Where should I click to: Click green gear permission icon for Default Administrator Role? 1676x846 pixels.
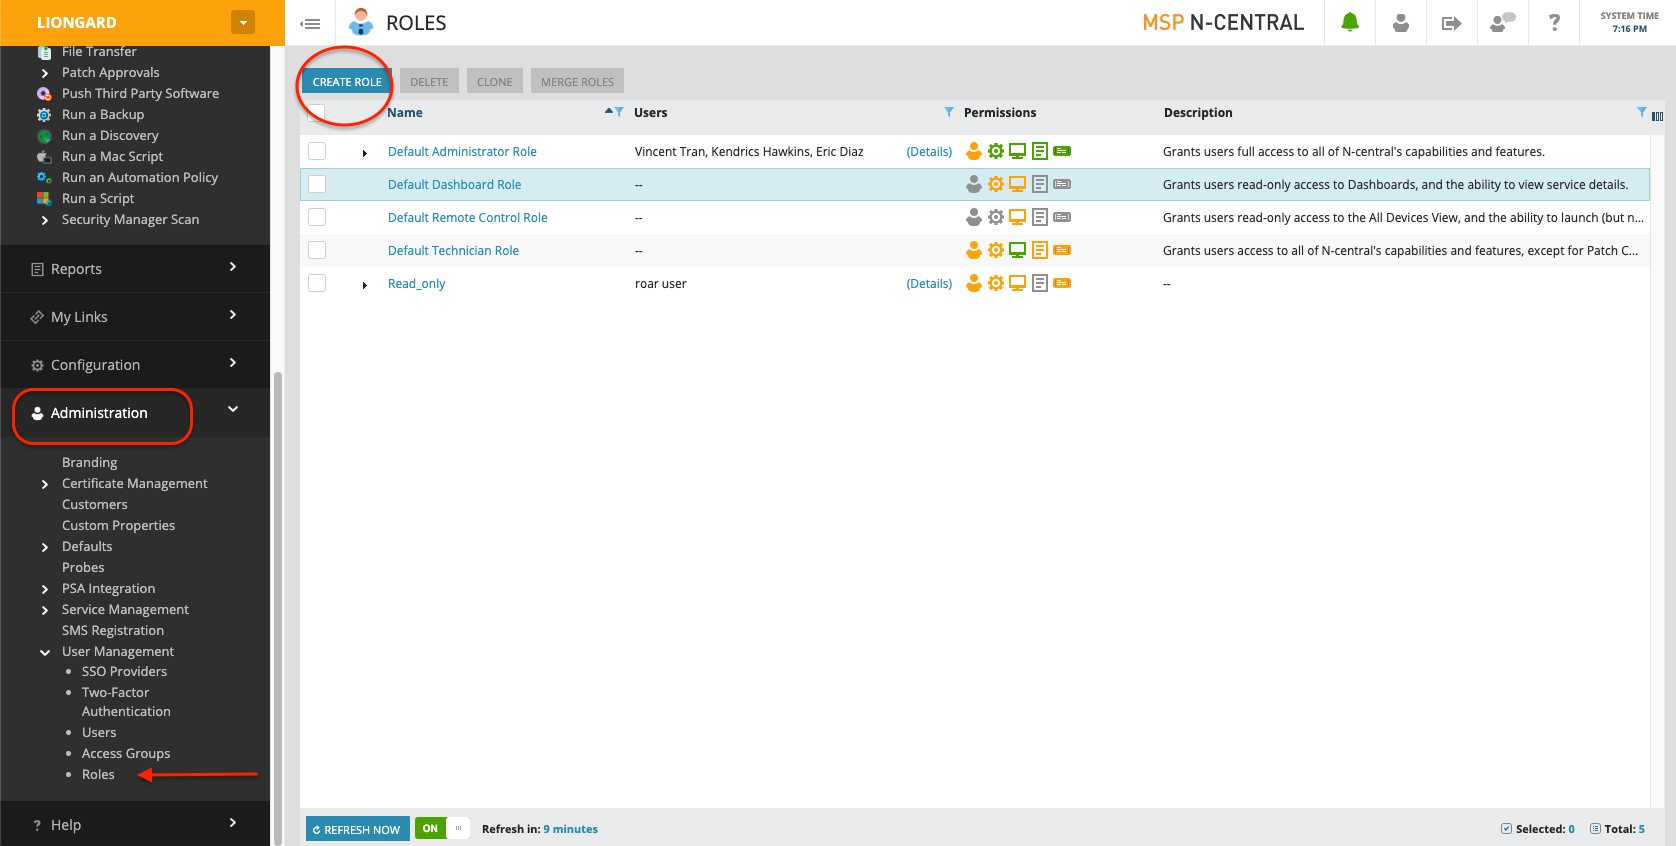point(996,151)
